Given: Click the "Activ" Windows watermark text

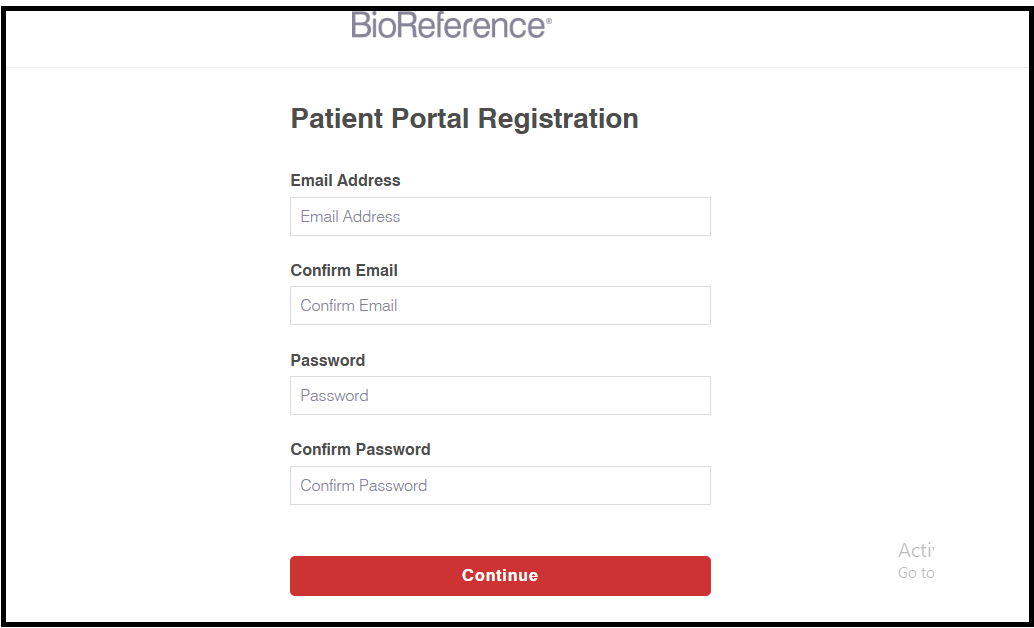Looking at the screenshot, I should click(915, 550).
